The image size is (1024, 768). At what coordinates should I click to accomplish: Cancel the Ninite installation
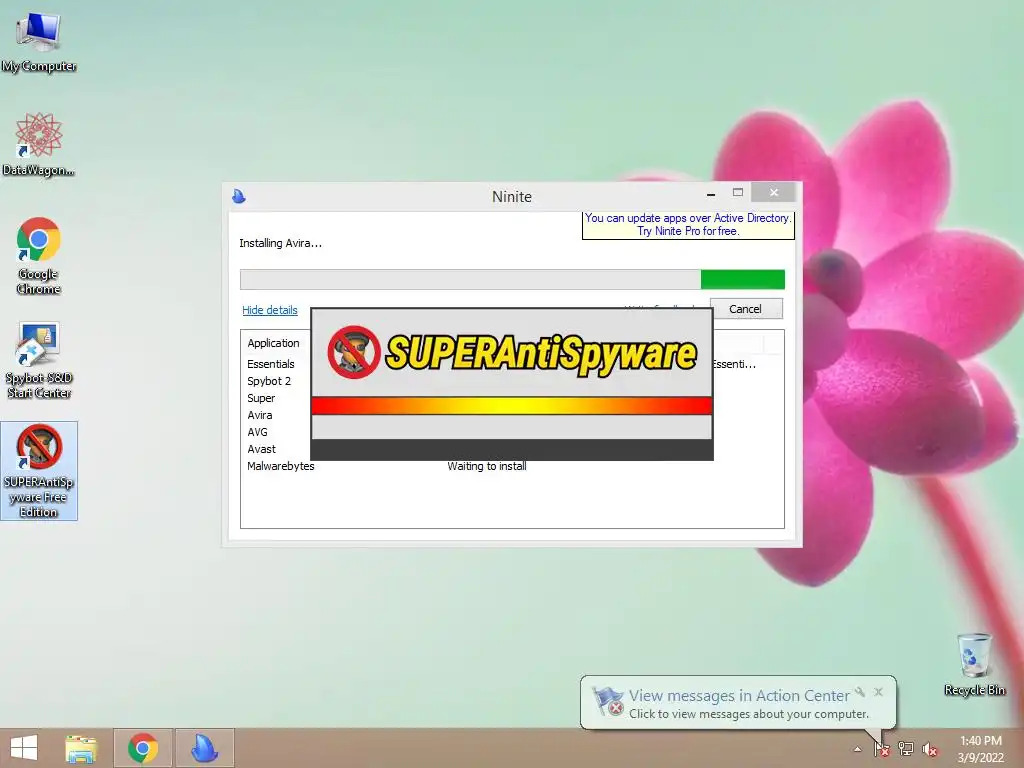(746, 309)
